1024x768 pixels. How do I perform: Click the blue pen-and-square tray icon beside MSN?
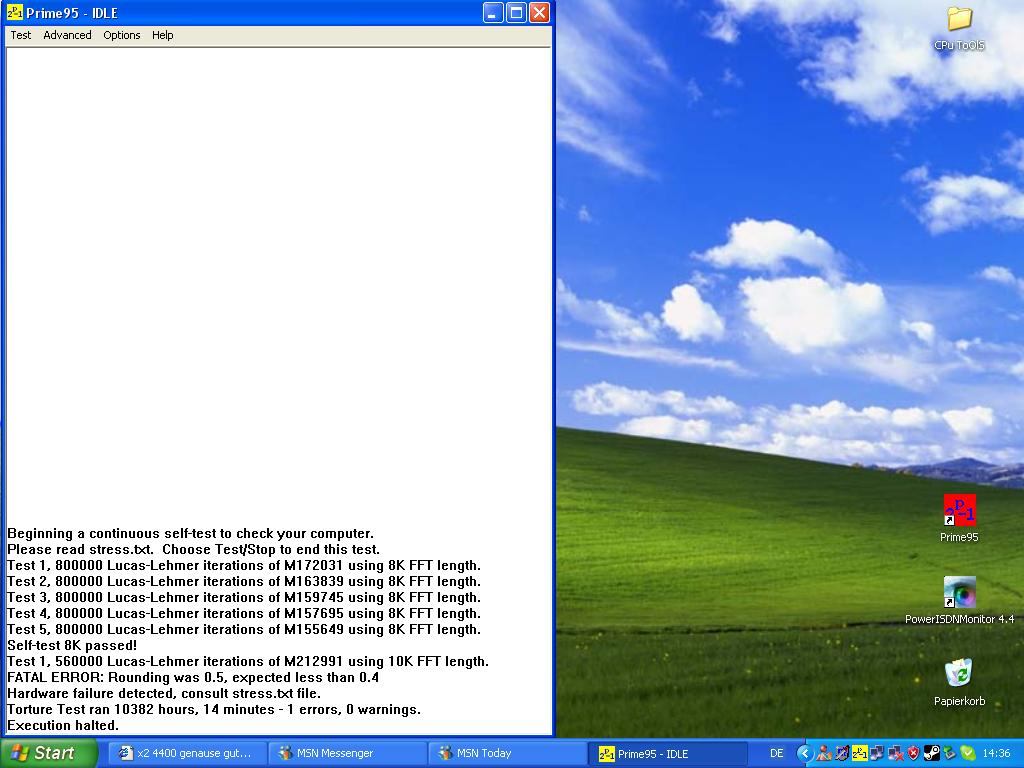tap(842, 753)
